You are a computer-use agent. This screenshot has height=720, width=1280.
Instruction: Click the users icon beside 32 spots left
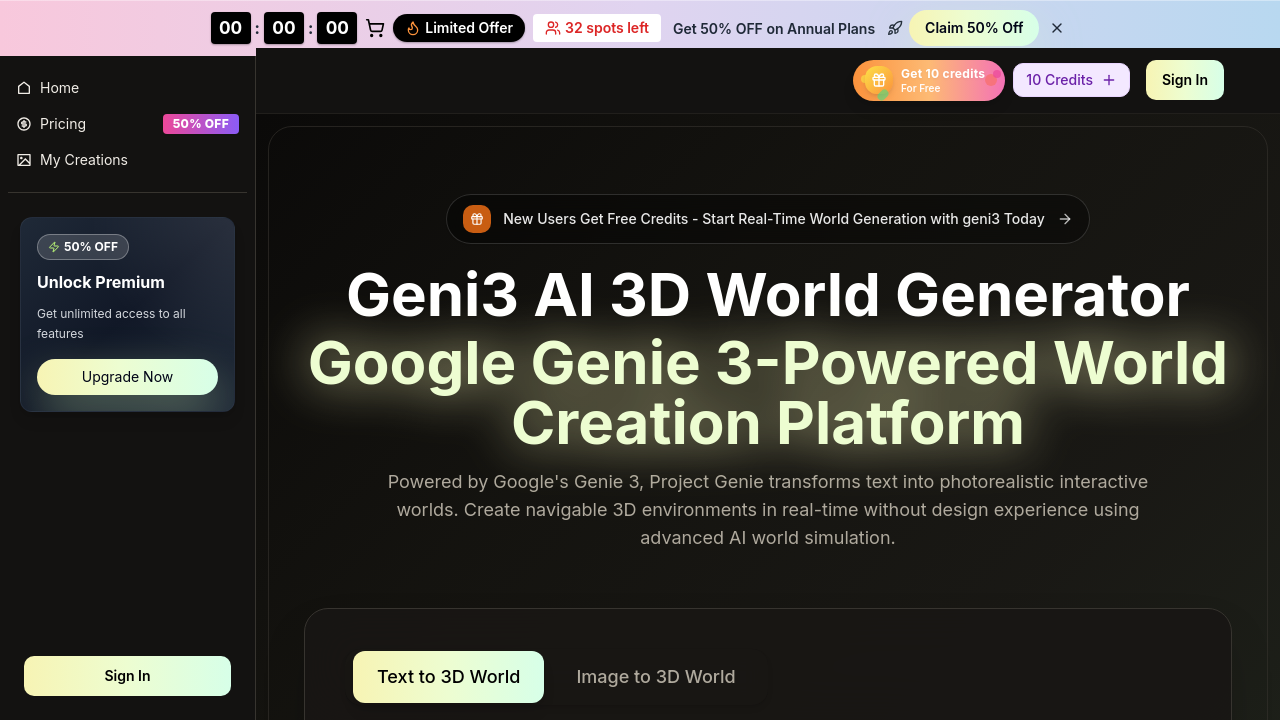pyautogui.click(x=552, y=28)
